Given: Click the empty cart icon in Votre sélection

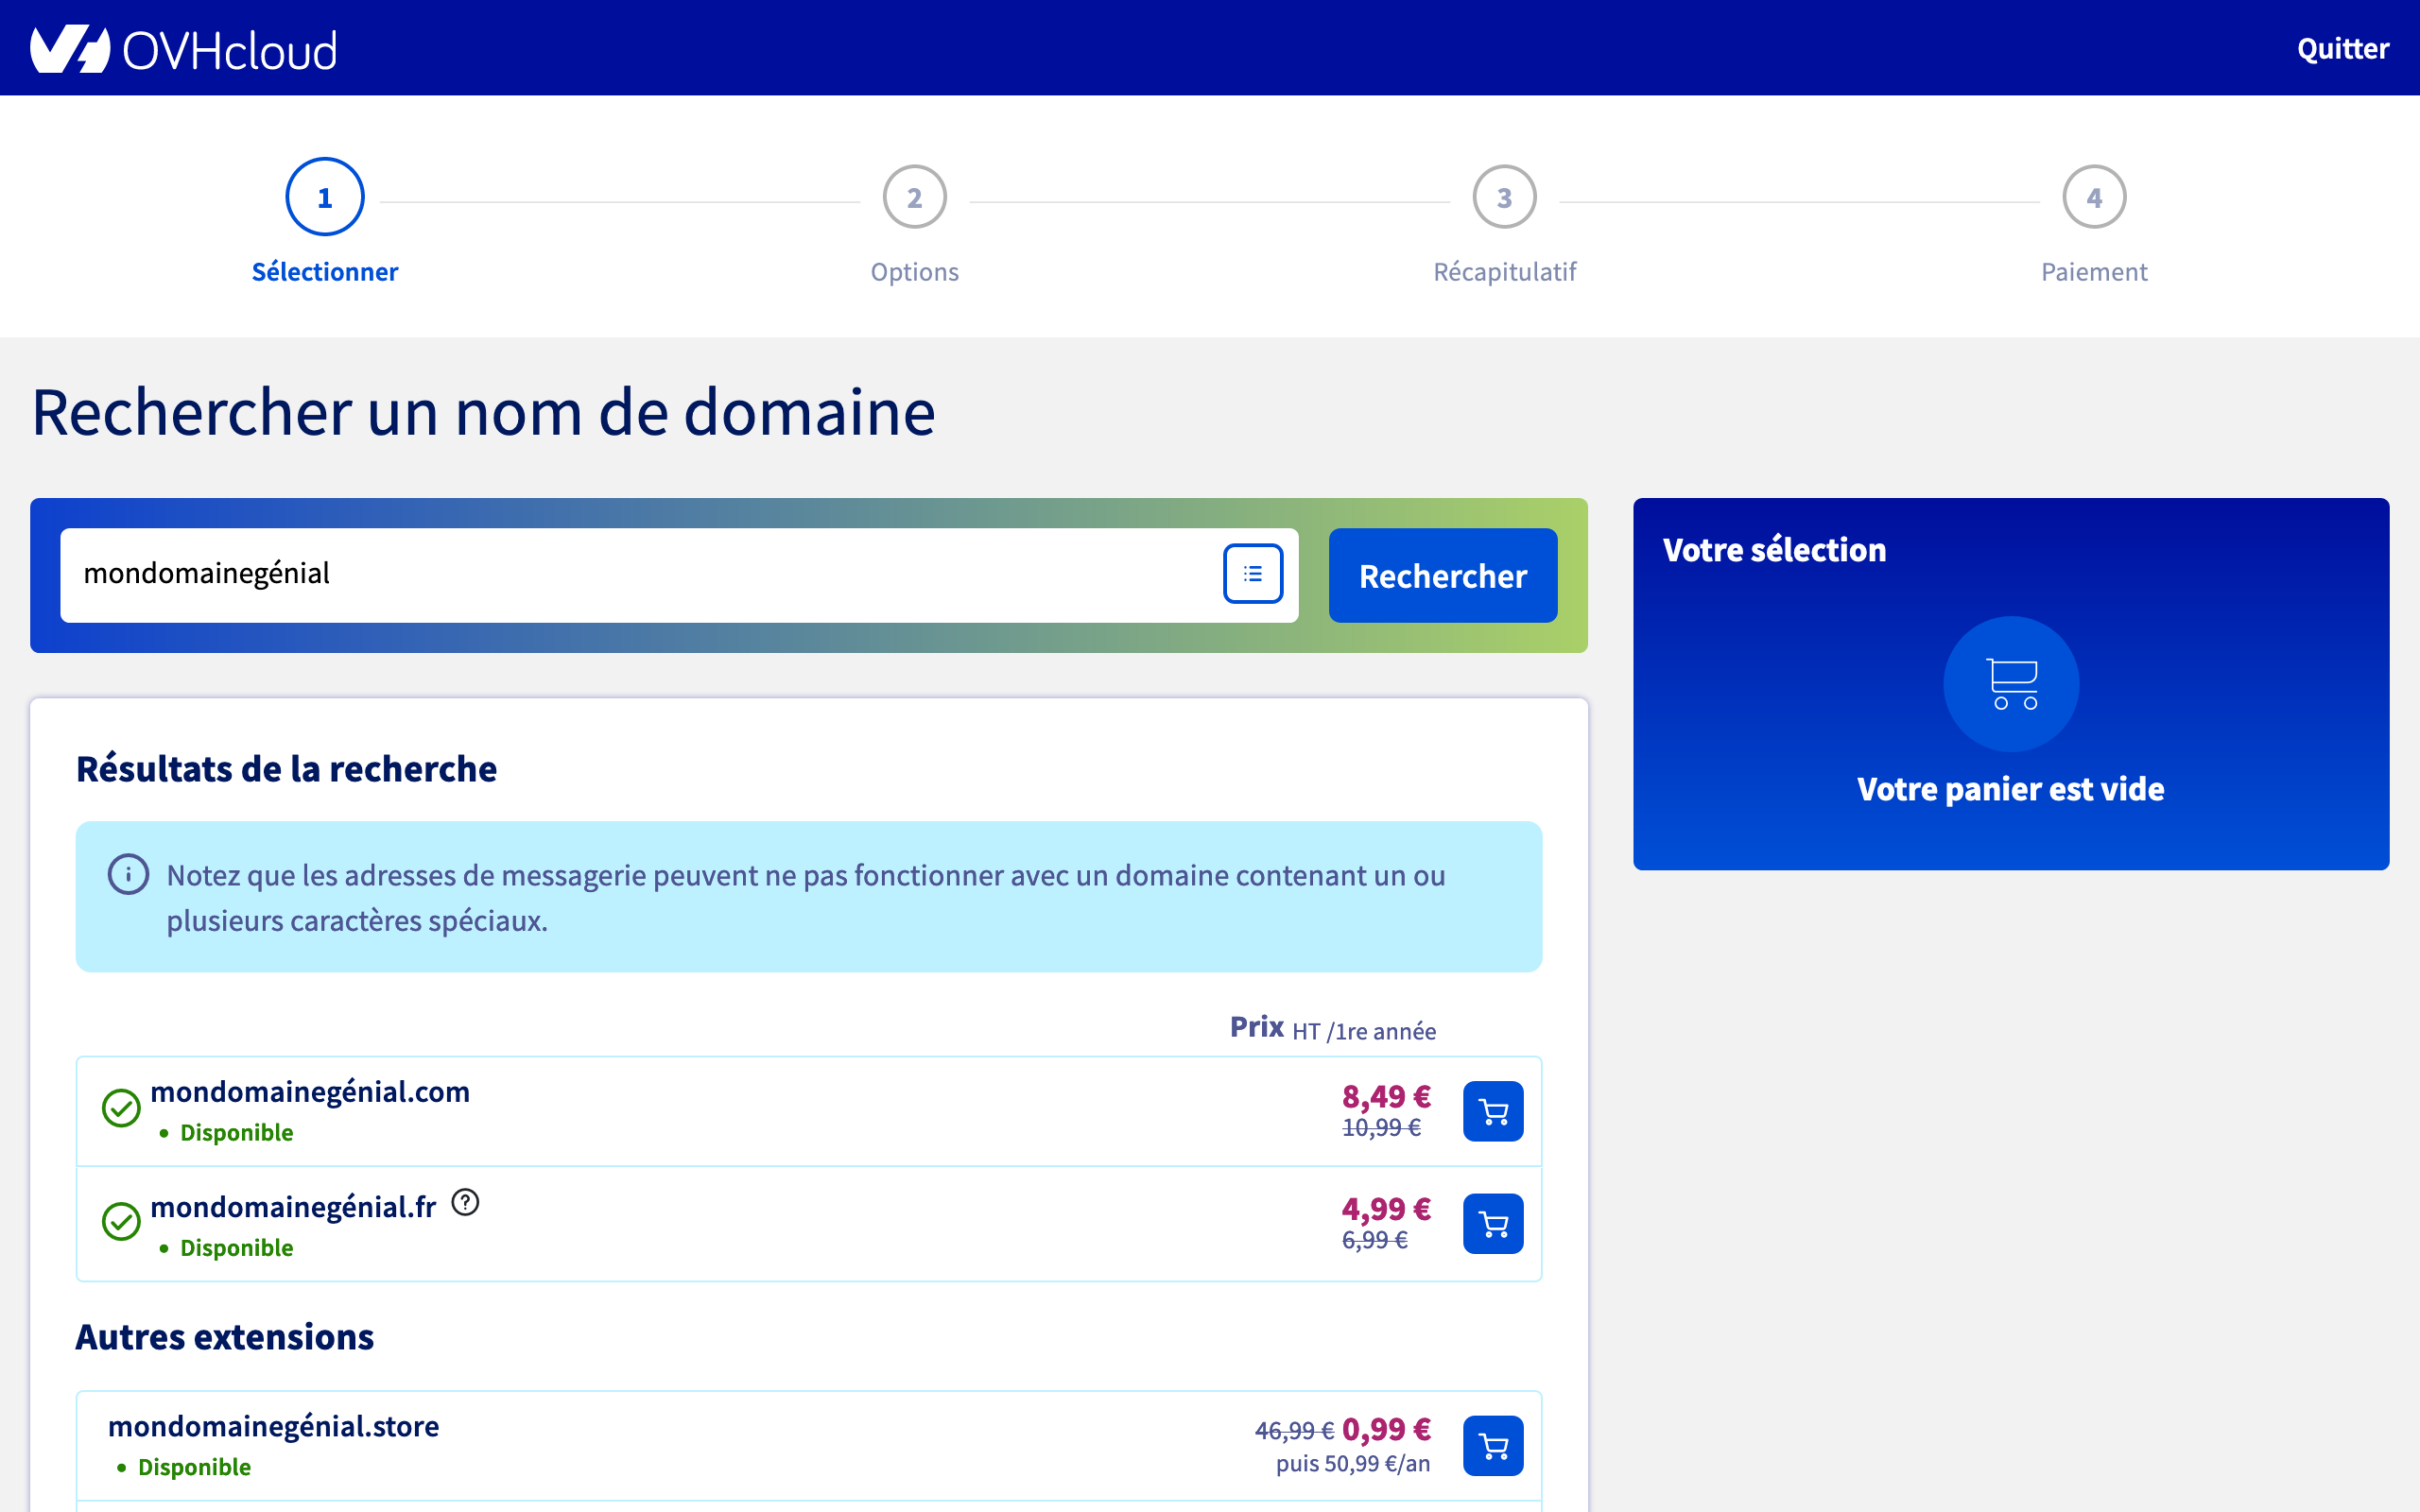Looking at the screenshot, I should tap(2011, 684).
